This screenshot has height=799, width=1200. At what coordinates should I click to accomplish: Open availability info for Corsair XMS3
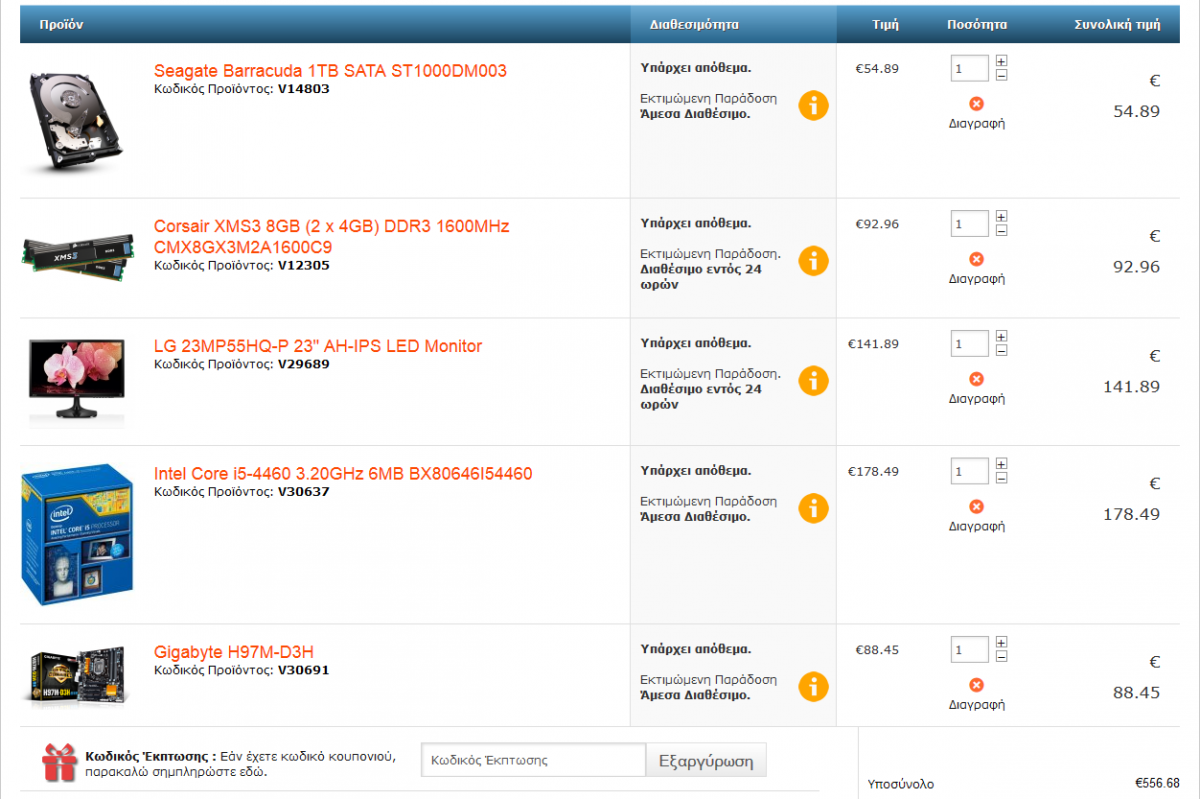tap(813, 261)
